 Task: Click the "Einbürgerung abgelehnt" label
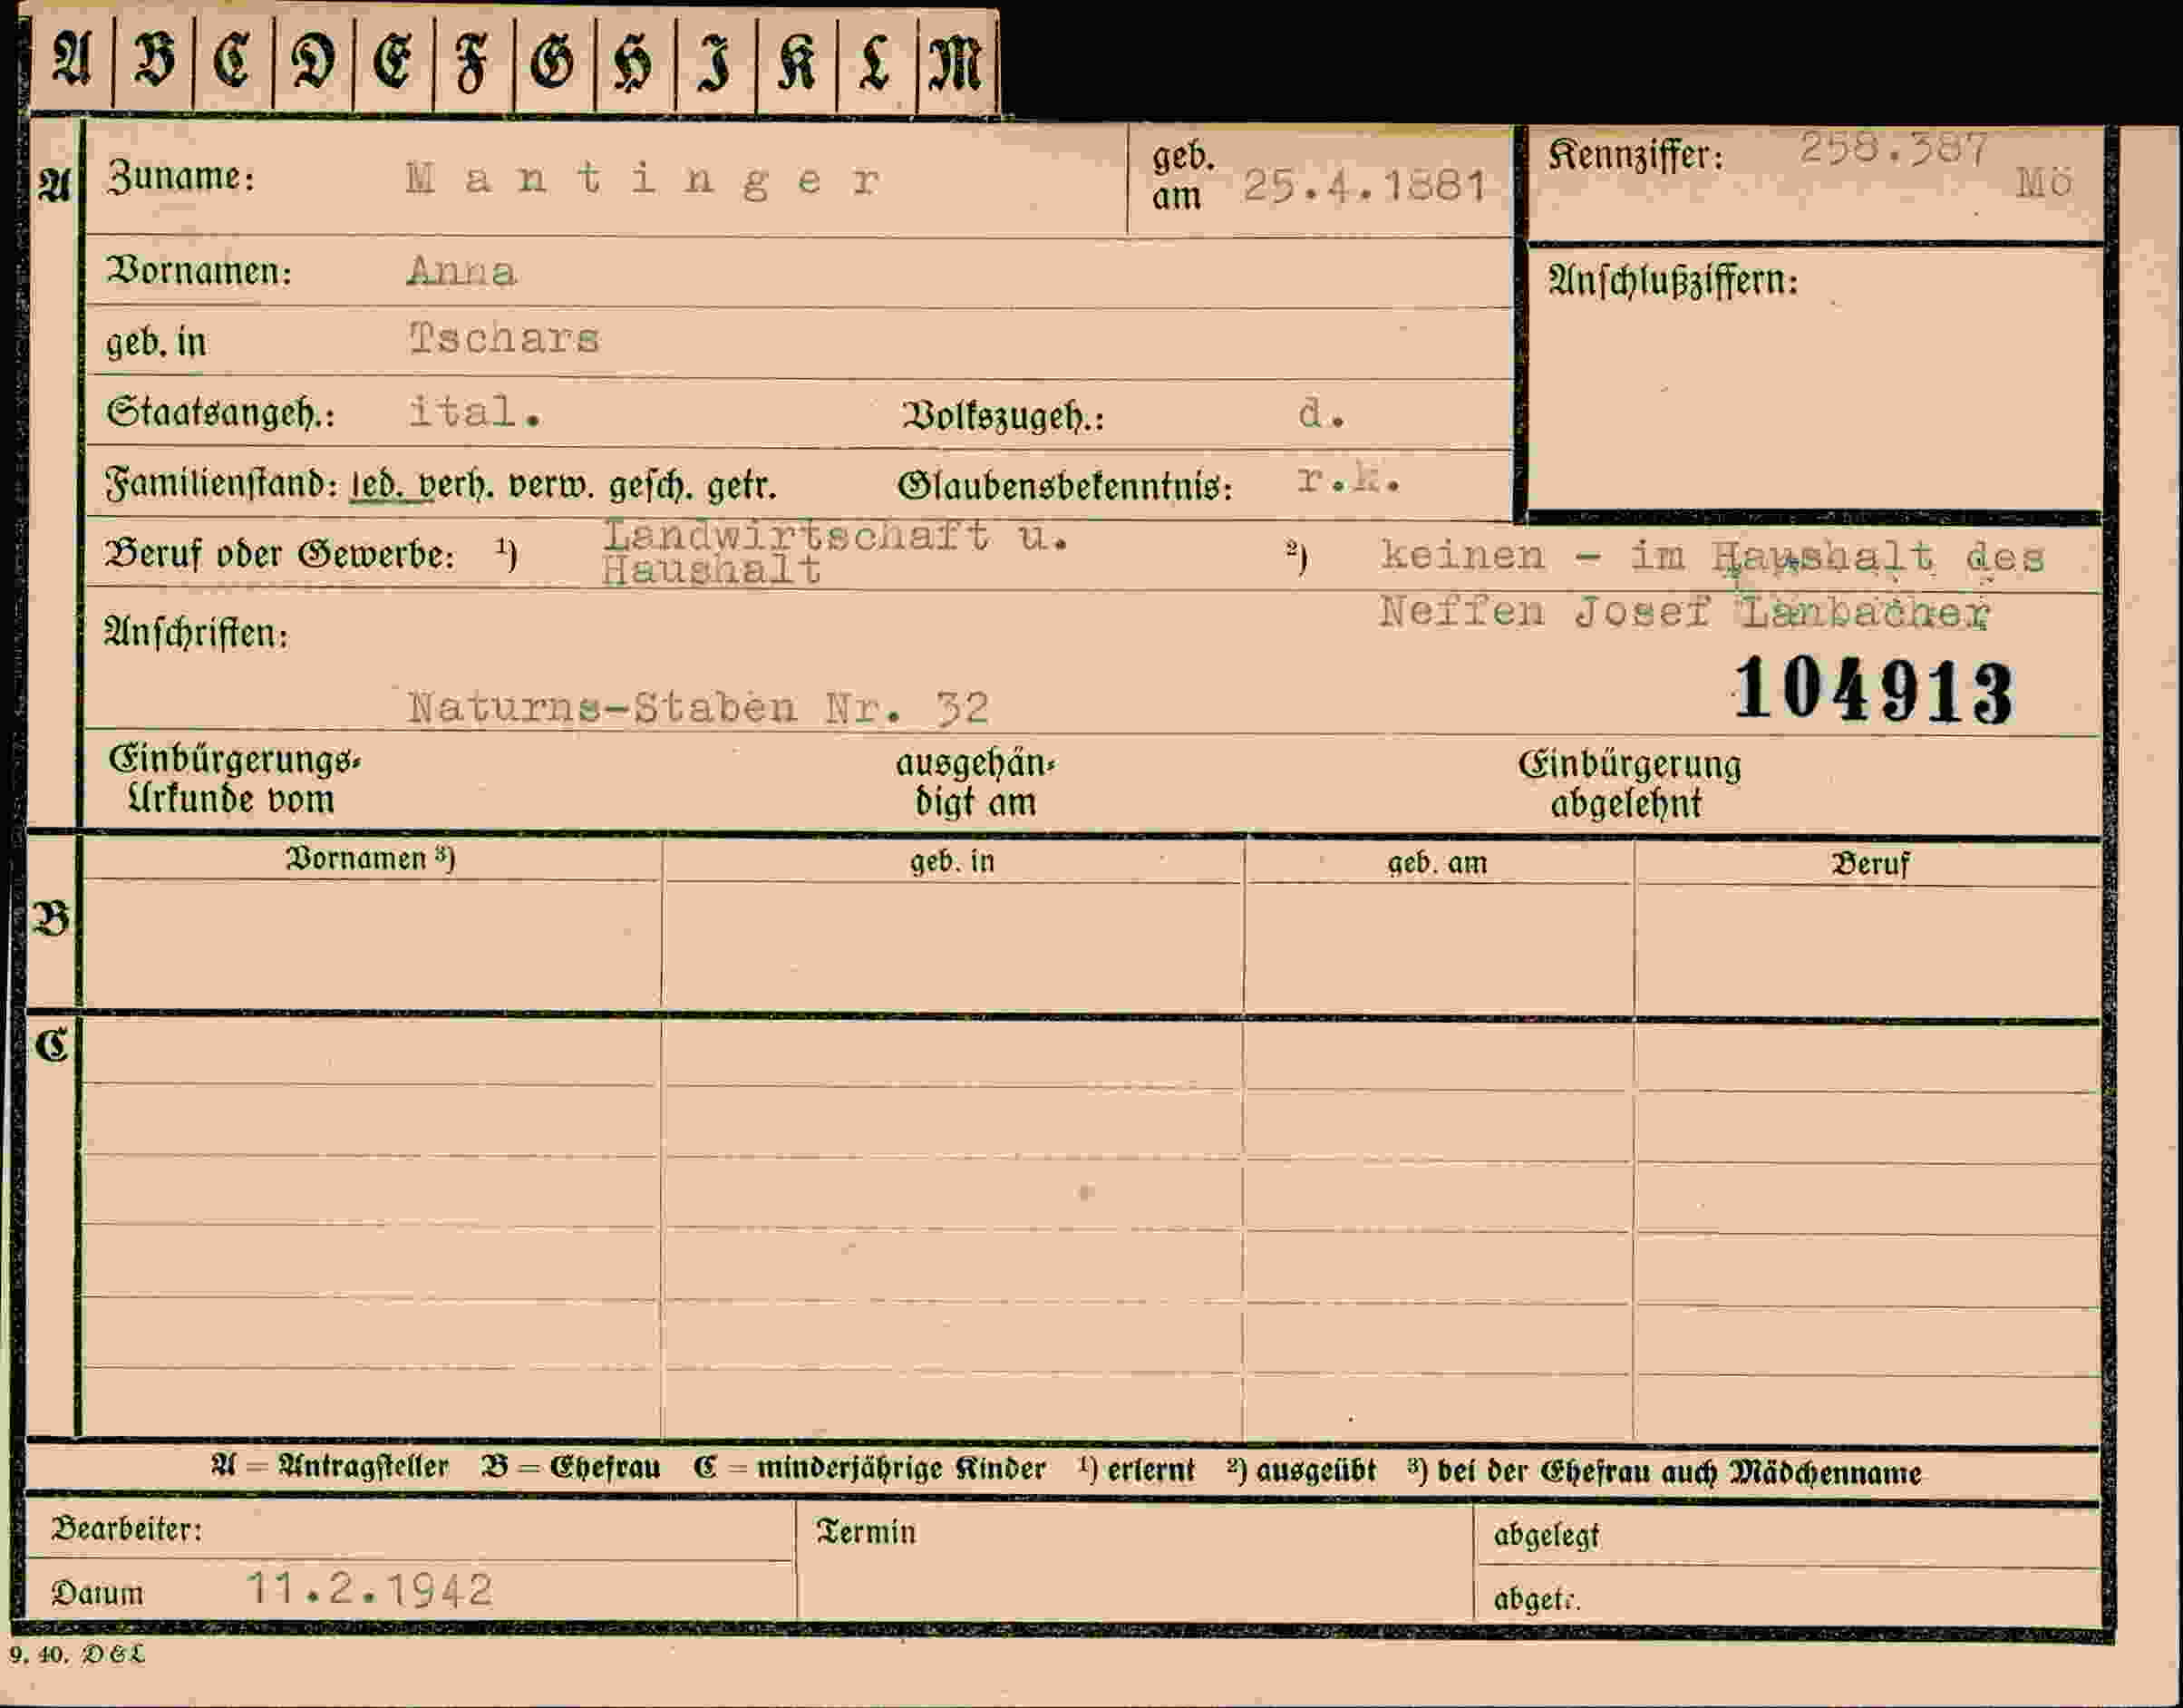[1629, 784]
